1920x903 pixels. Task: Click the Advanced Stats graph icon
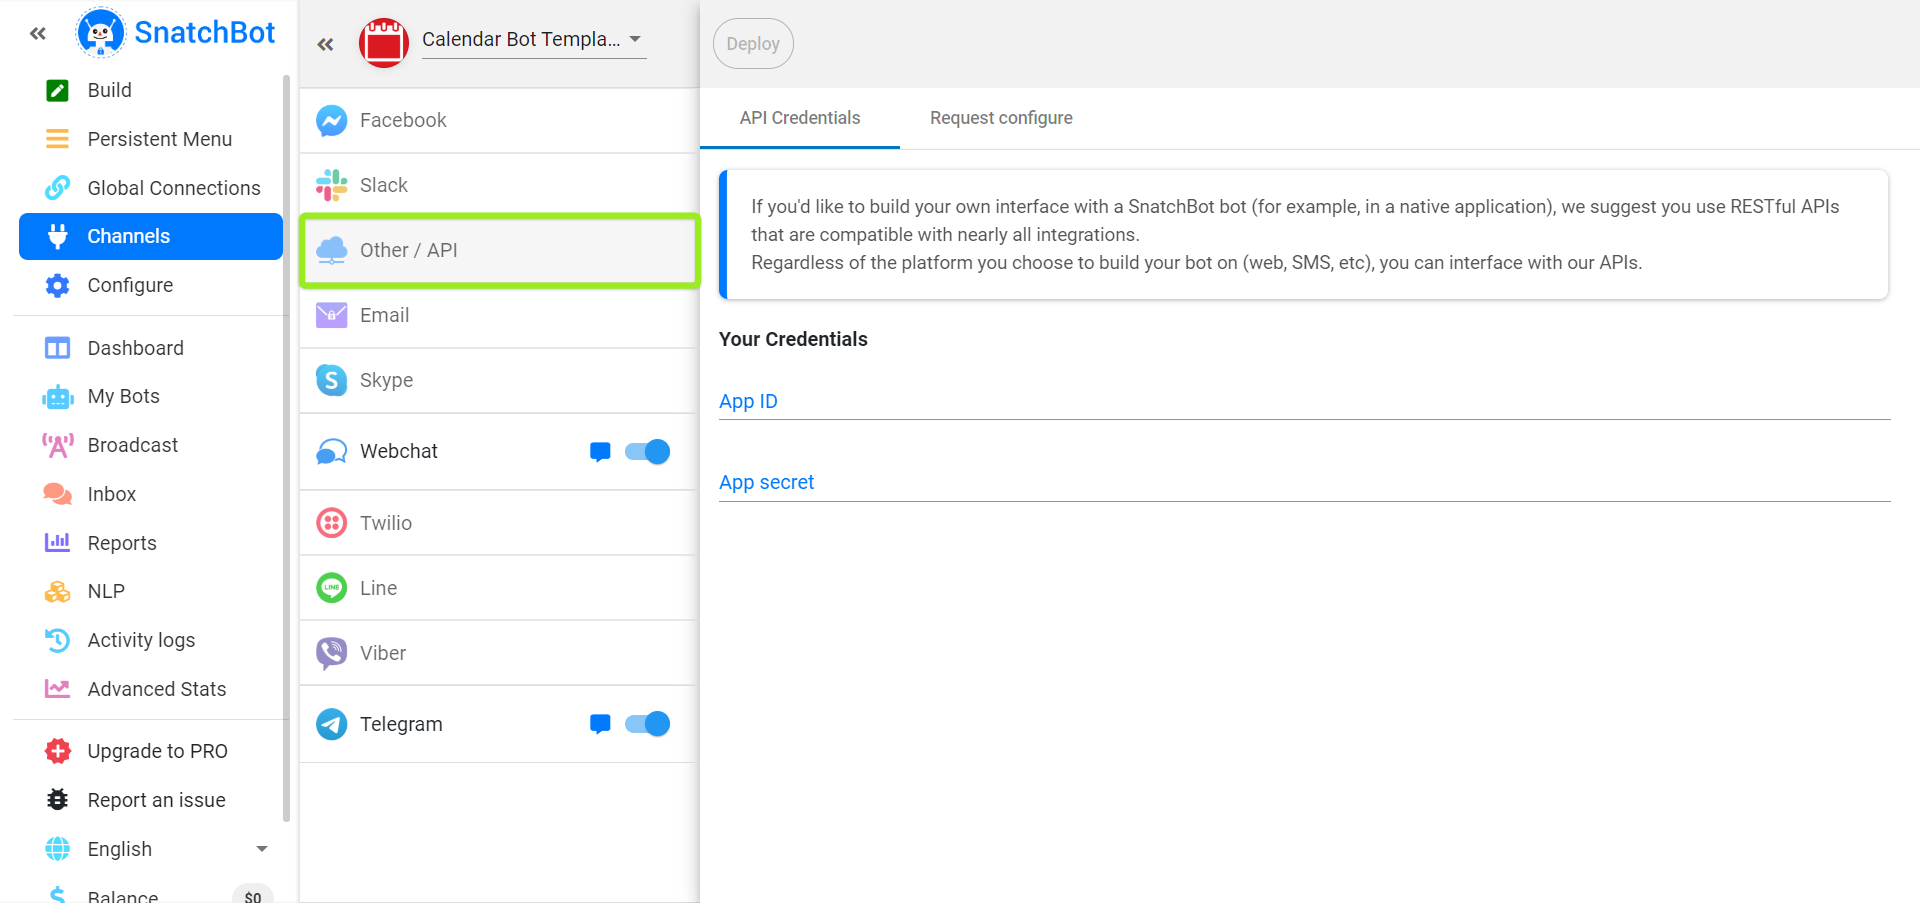pos(58,689)
